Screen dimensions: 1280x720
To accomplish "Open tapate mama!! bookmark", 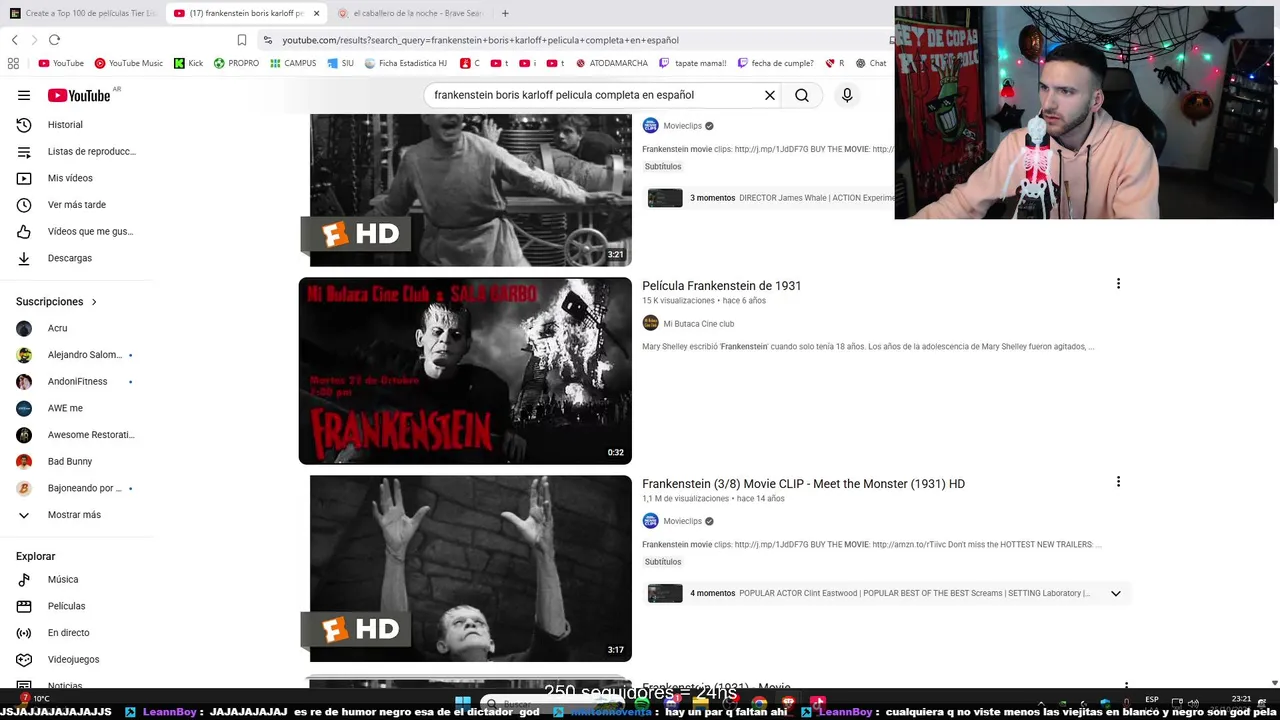I will [x=692, y=63].
